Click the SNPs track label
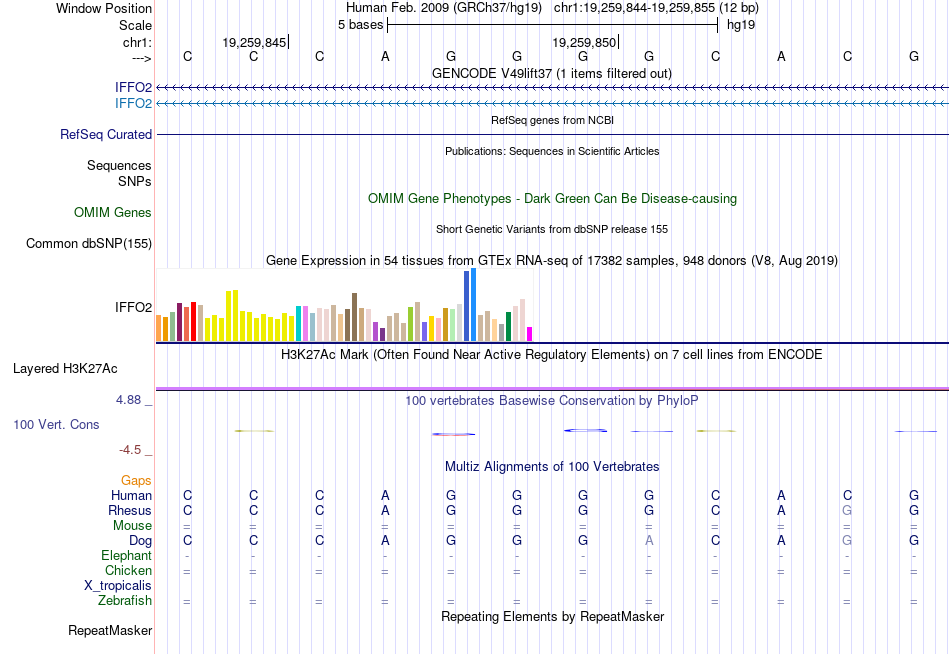Viewport: 950px width, 654px height. point(135,181)
